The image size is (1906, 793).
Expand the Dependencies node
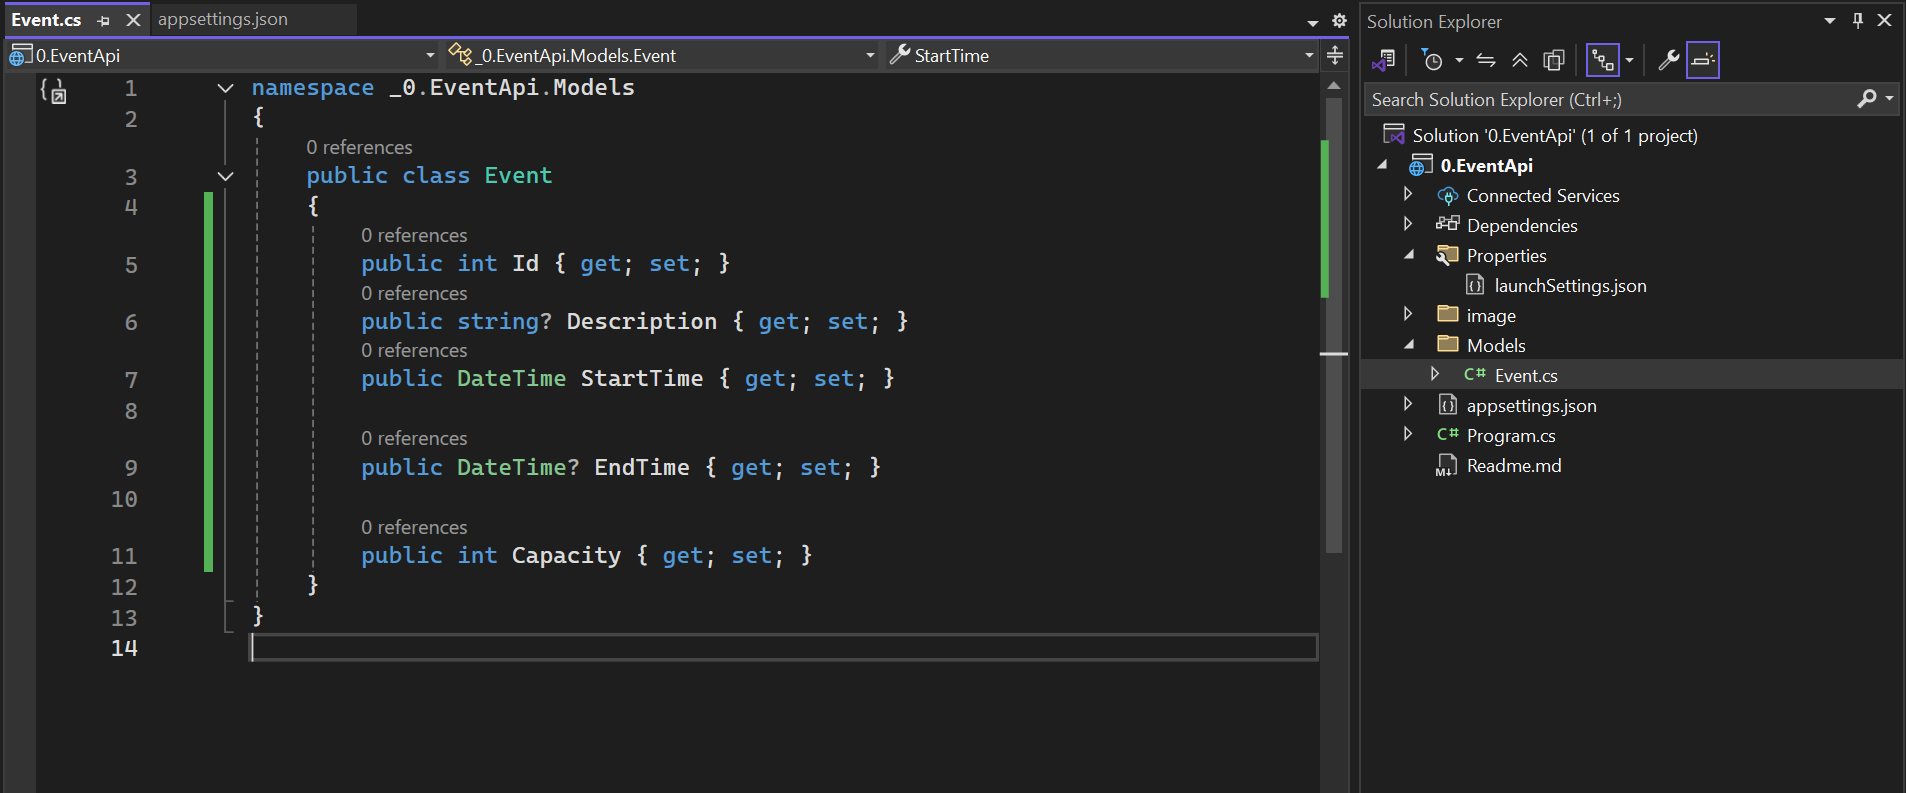click(1408, 225)
